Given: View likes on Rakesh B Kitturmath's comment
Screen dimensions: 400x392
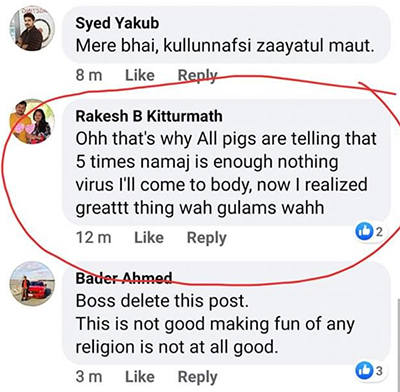Looking at the screenshot, I should 370,232.
